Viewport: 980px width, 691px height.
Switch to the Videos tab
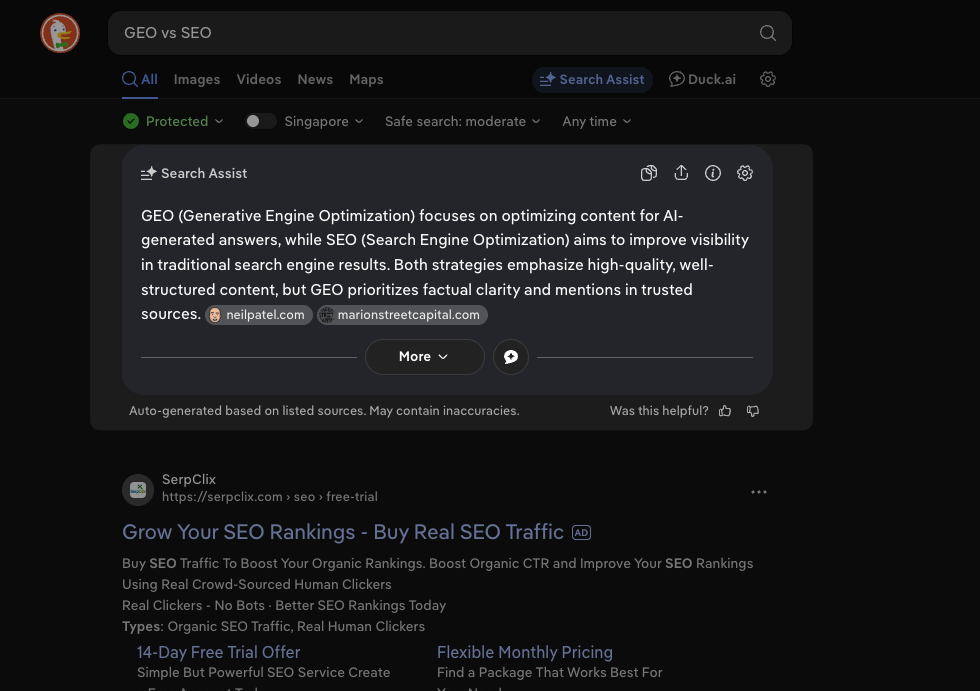click(x=259, y=79)
